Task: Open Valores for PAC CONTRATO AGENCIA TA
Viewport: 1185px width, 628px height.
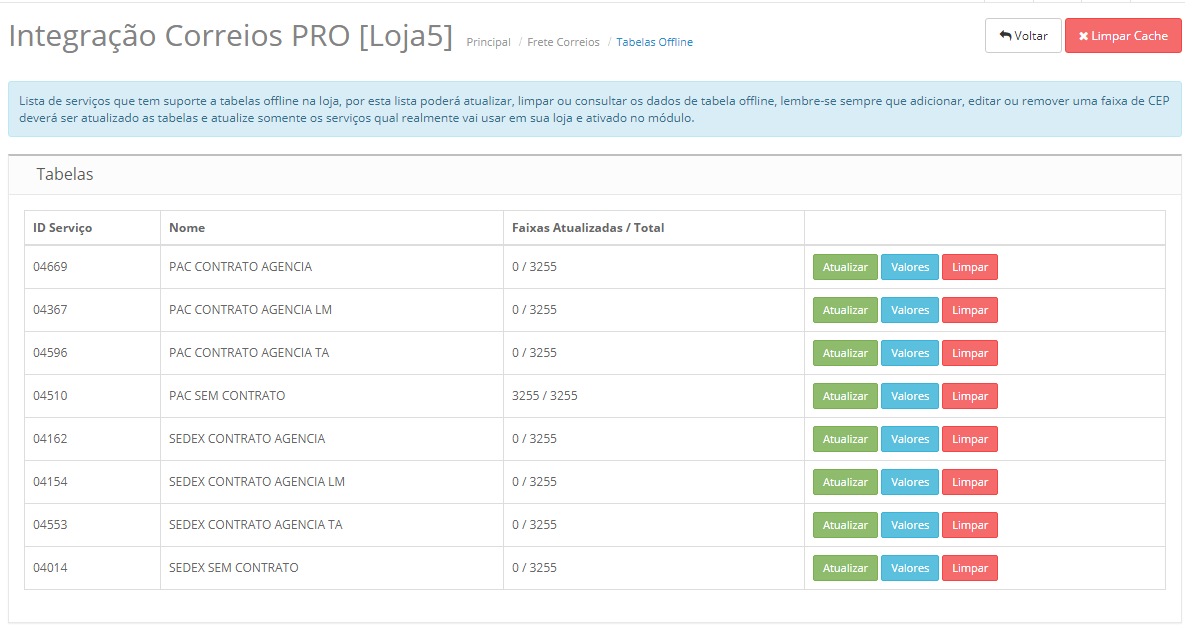Action: pos(910,353)
